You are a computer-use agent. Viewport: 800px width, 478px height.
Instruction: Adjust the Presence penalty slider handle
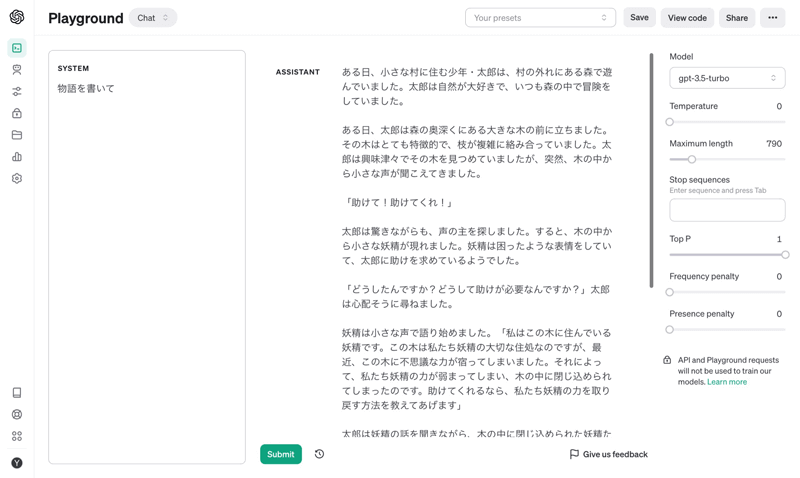(669, 330)
